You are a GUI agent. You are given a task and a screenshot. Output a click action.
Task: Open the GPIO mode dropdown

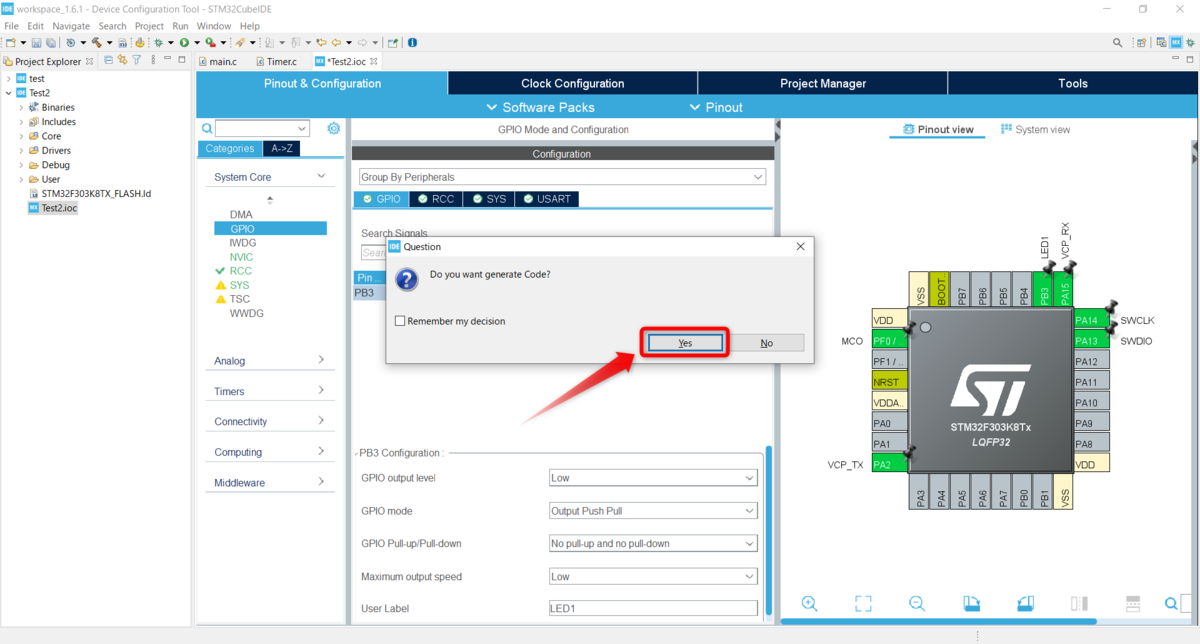[653, 511]
